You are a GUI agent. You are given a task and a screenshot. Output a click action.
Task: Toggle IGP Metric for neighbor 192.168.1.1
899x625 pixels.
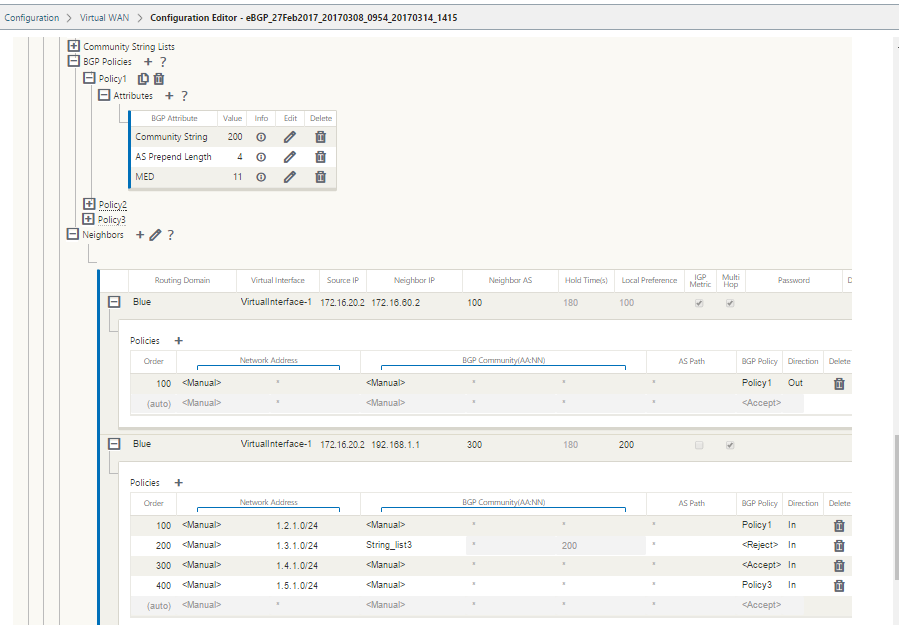[699, 445]
